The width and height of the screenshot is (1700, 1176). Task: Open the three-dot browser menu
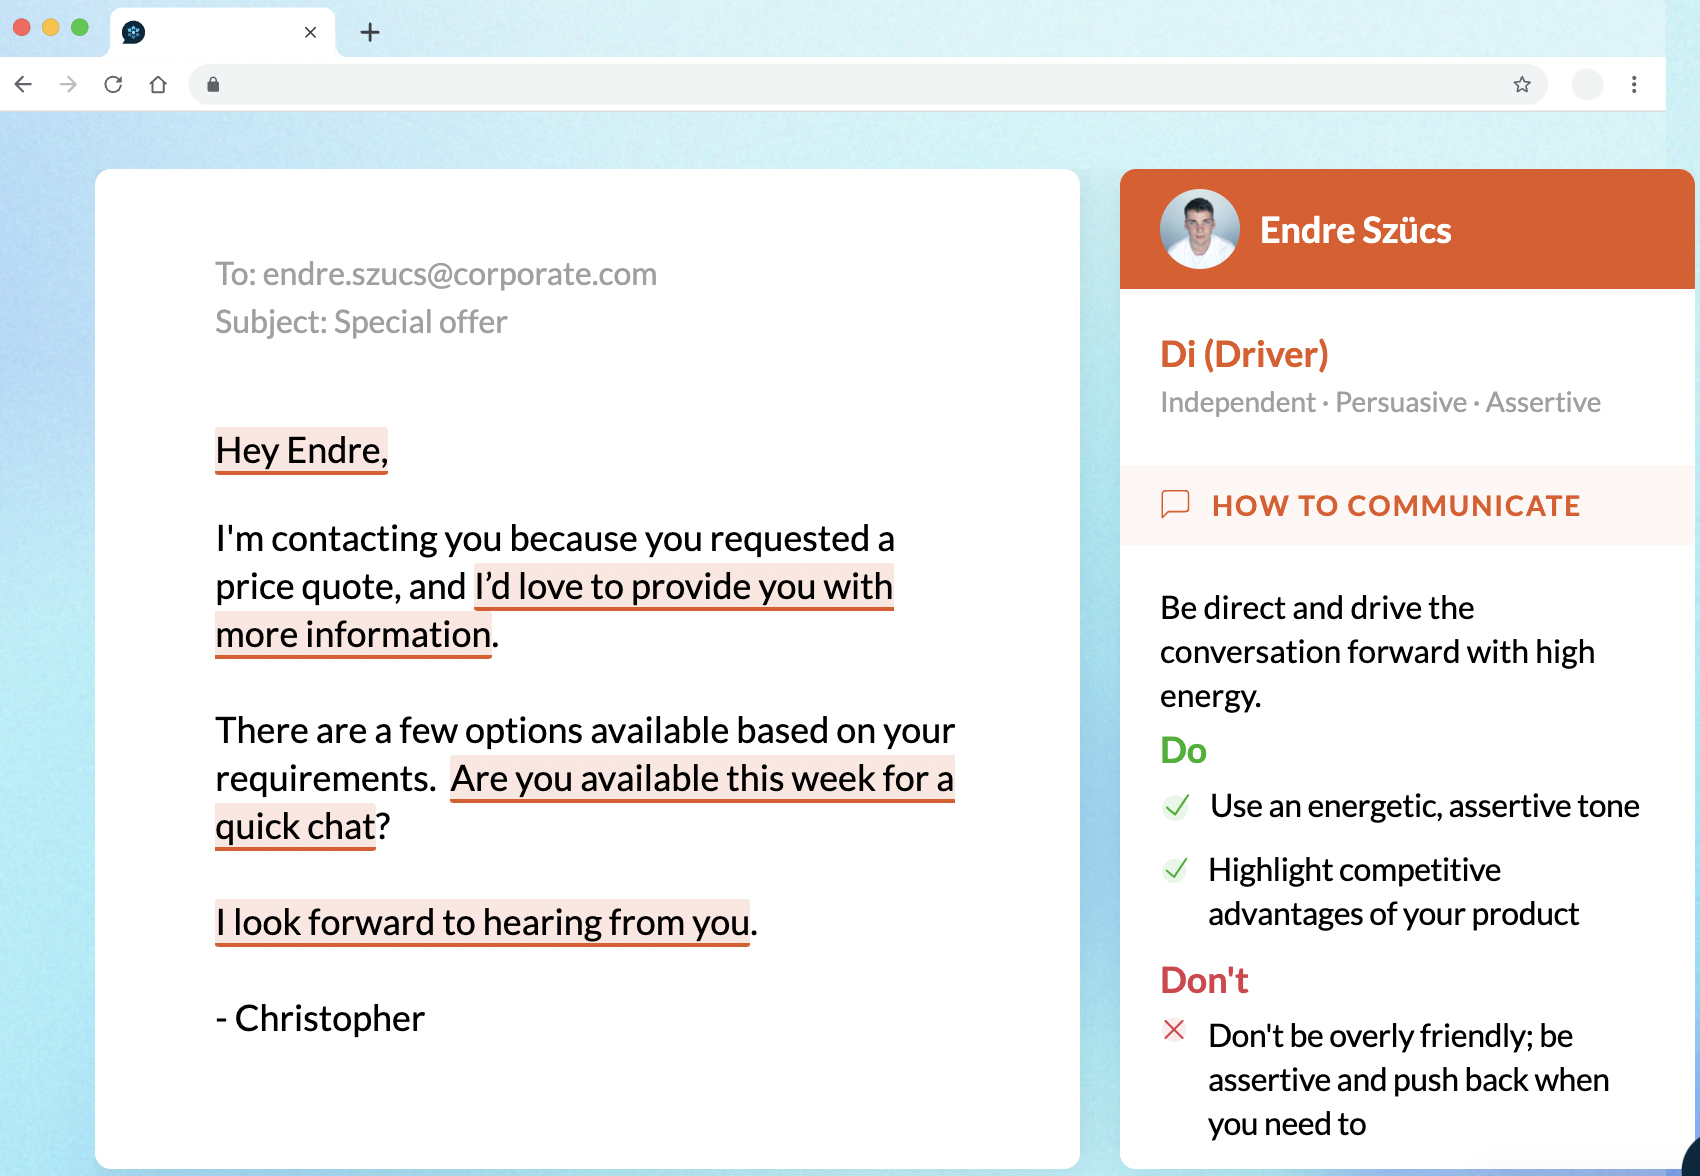1634,84
